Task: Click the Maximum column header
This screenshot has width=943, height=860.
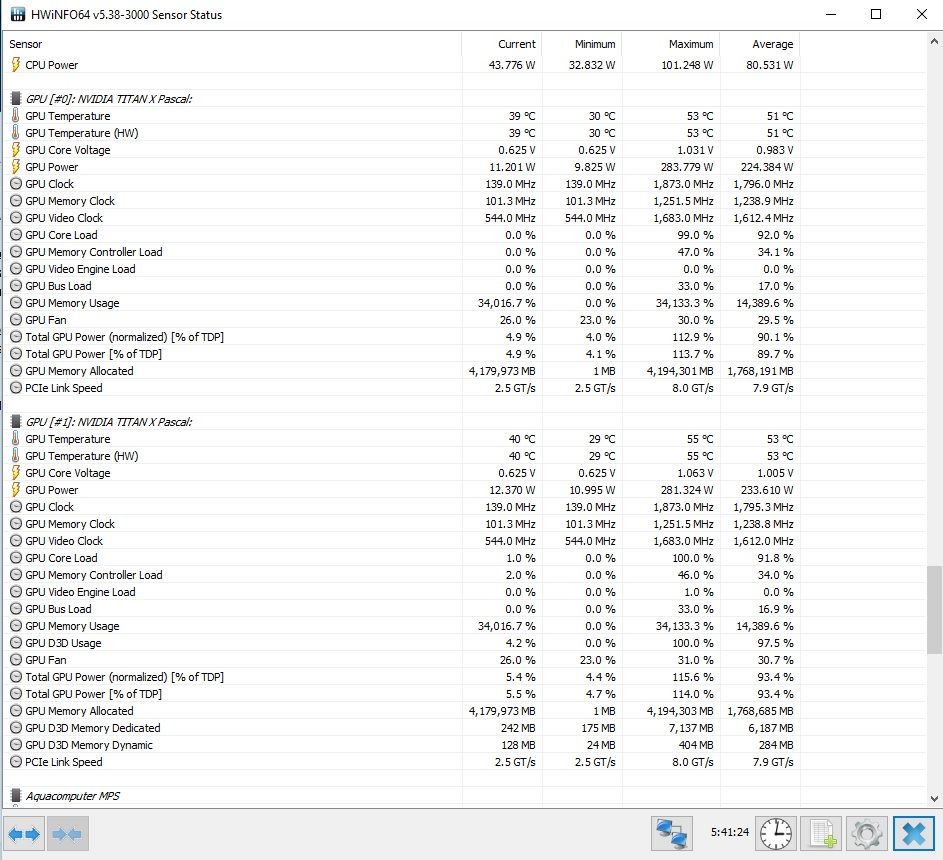Action: pyautogui.click(x=691, y=44)
